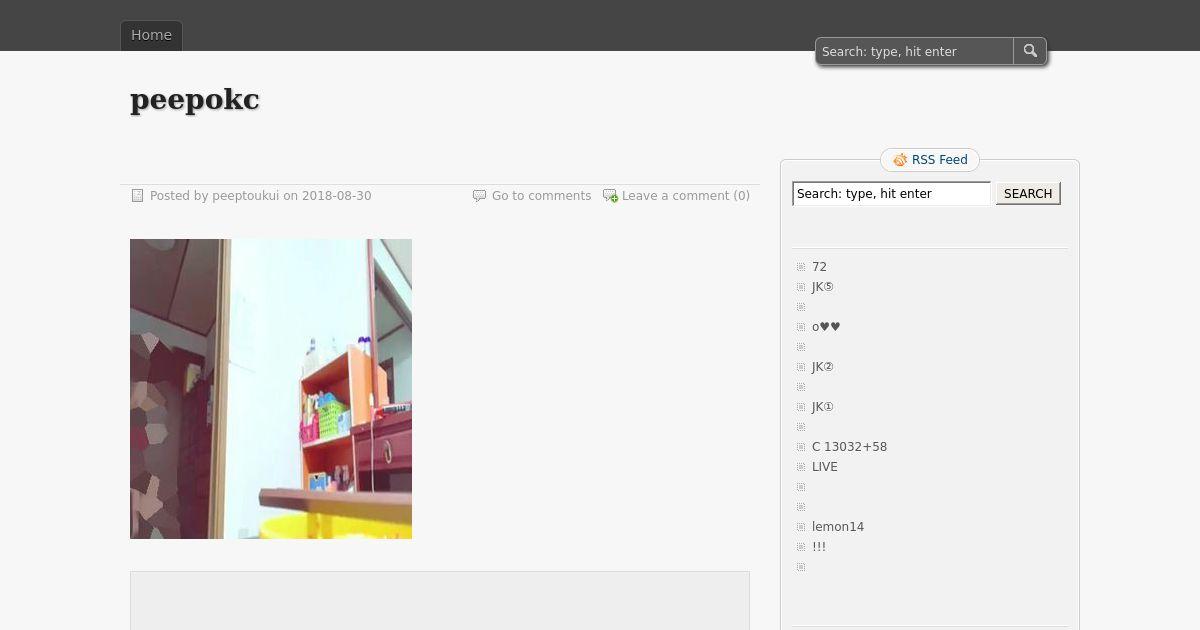Focus the top bar search field
1200x630 pixels.
click(914, 51)
